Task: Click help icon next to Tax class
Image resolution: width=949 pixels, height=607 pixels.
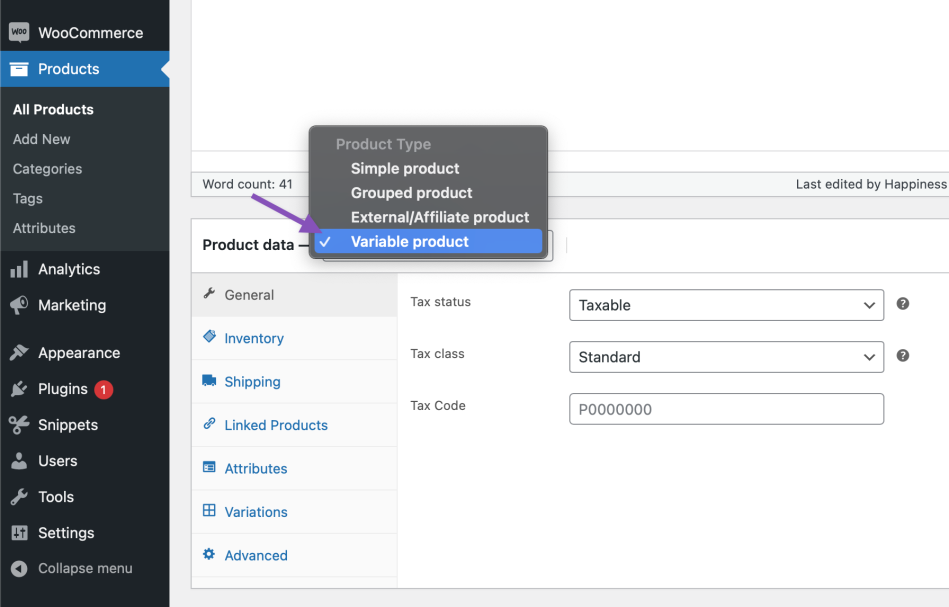Action: coord(903,355)
